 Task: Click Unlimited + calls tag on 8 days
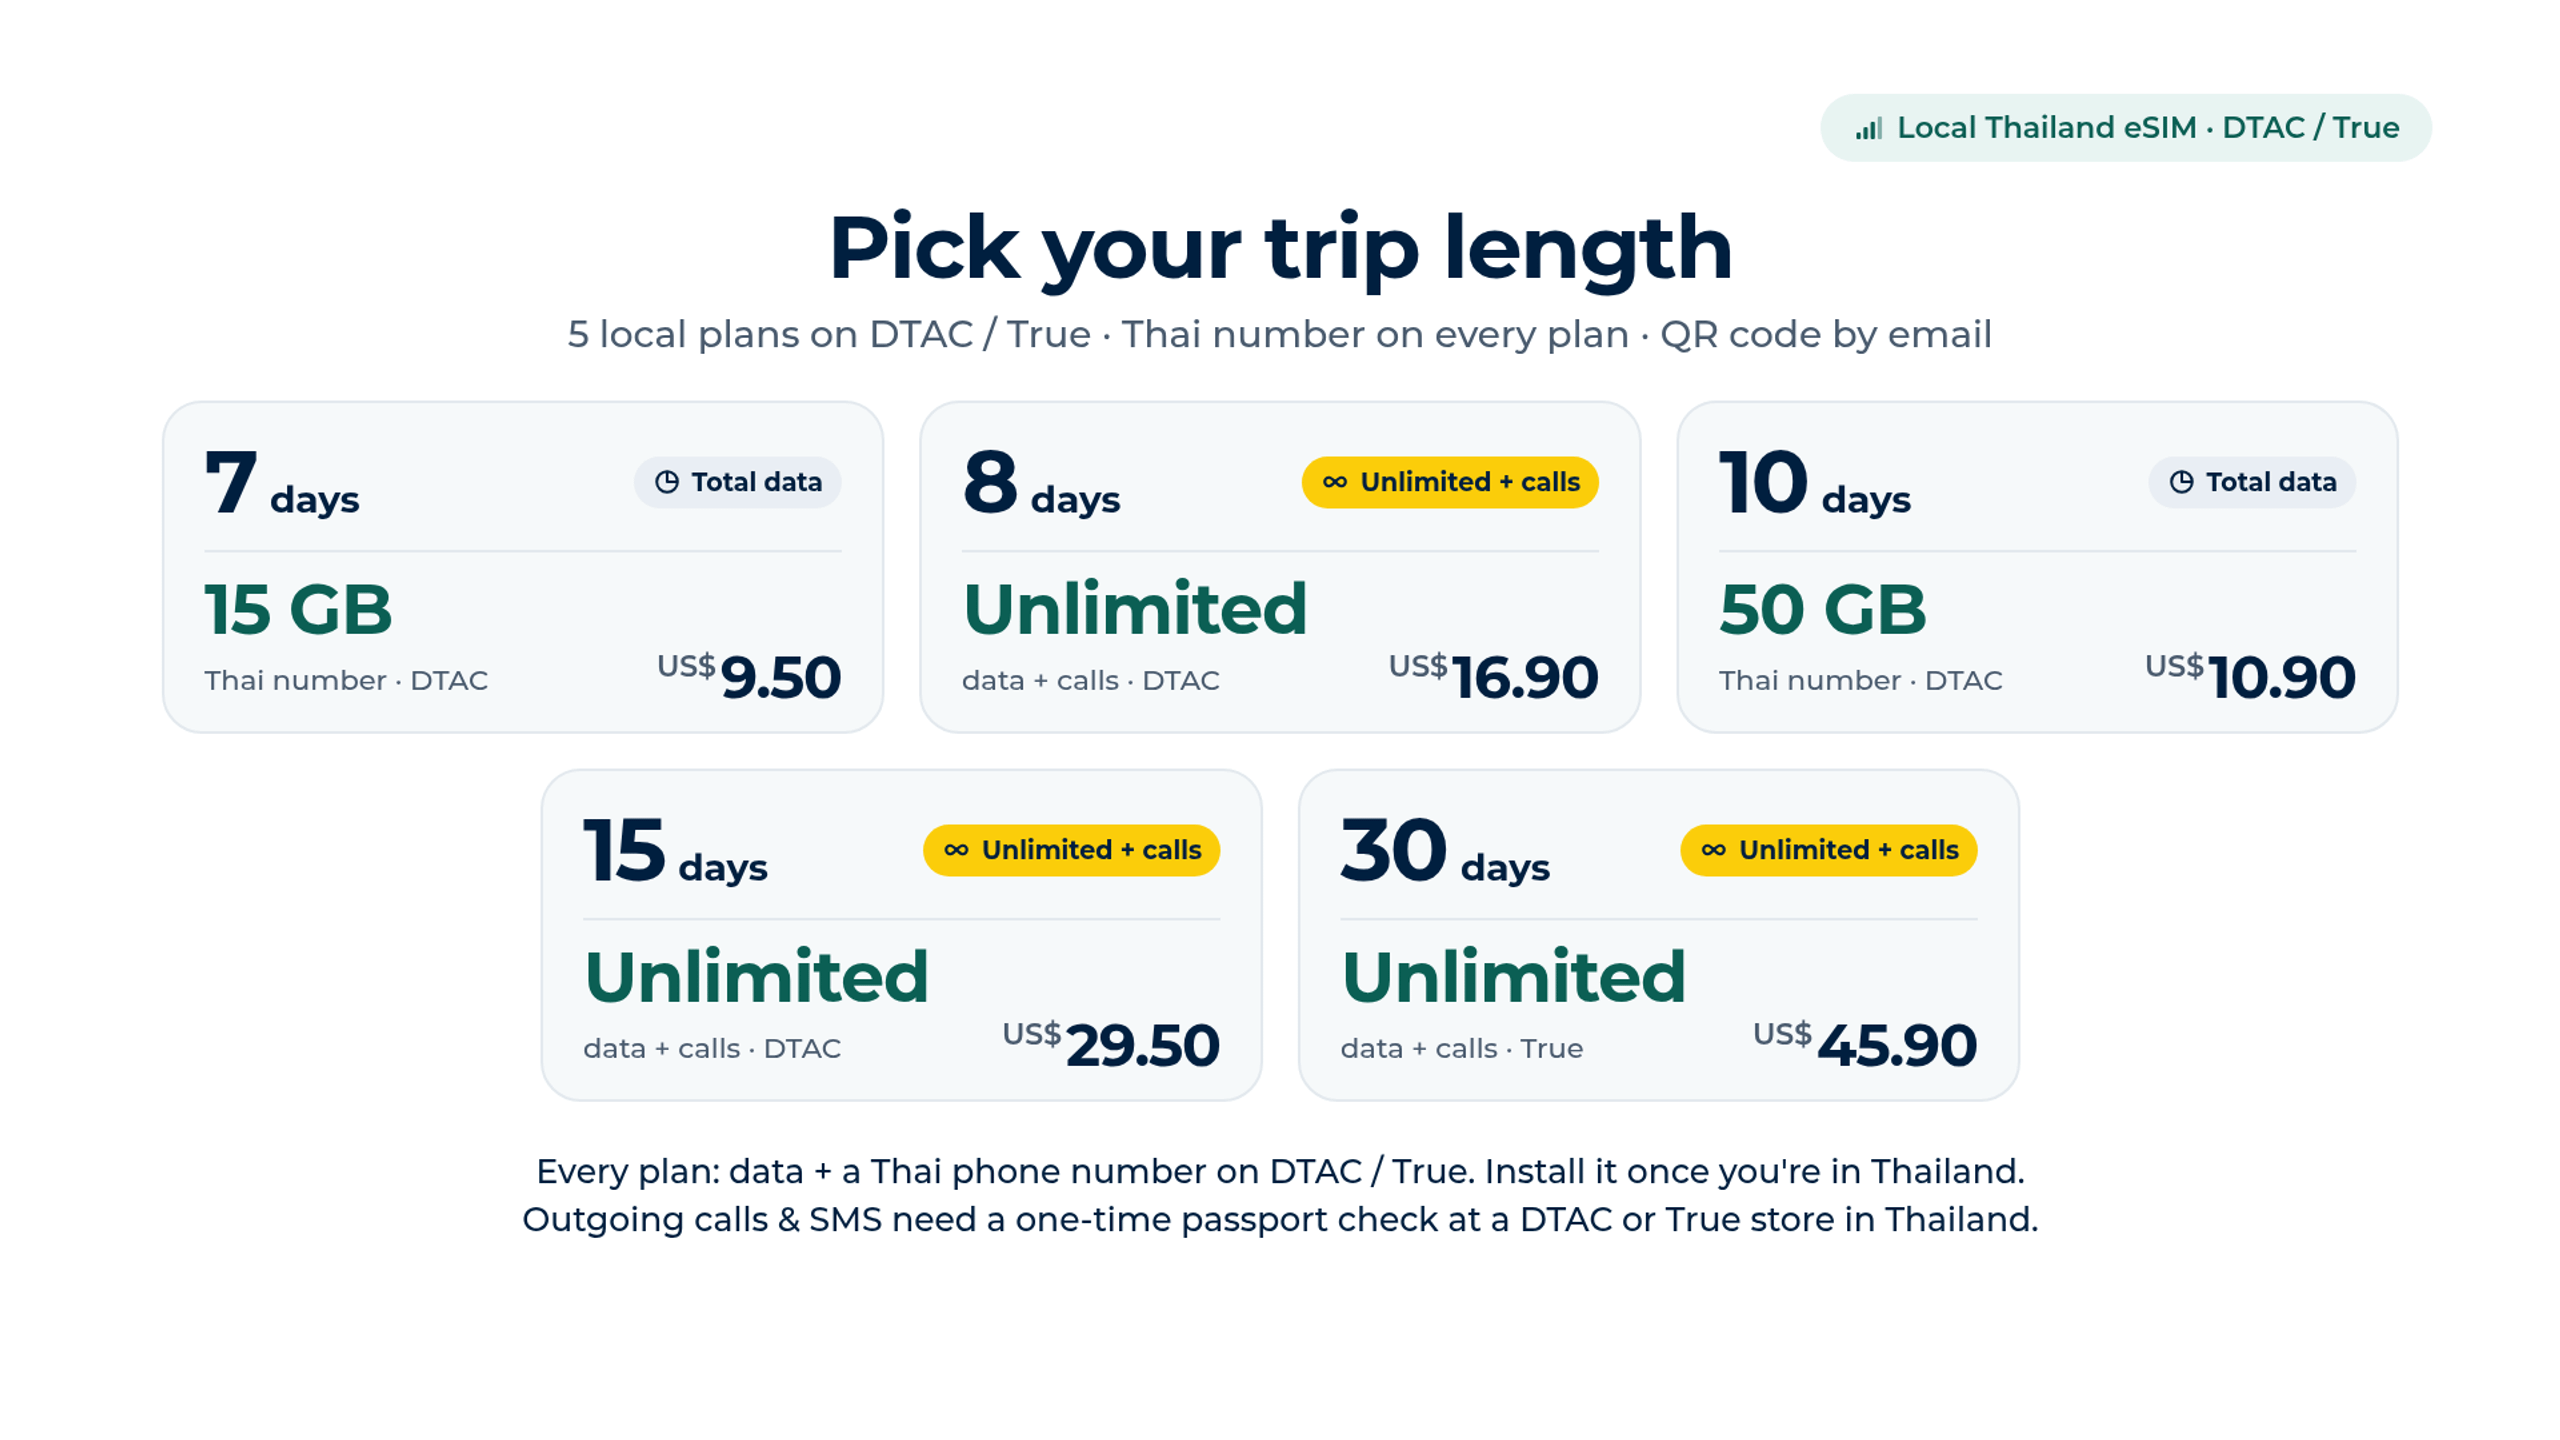pos(1450,482)
